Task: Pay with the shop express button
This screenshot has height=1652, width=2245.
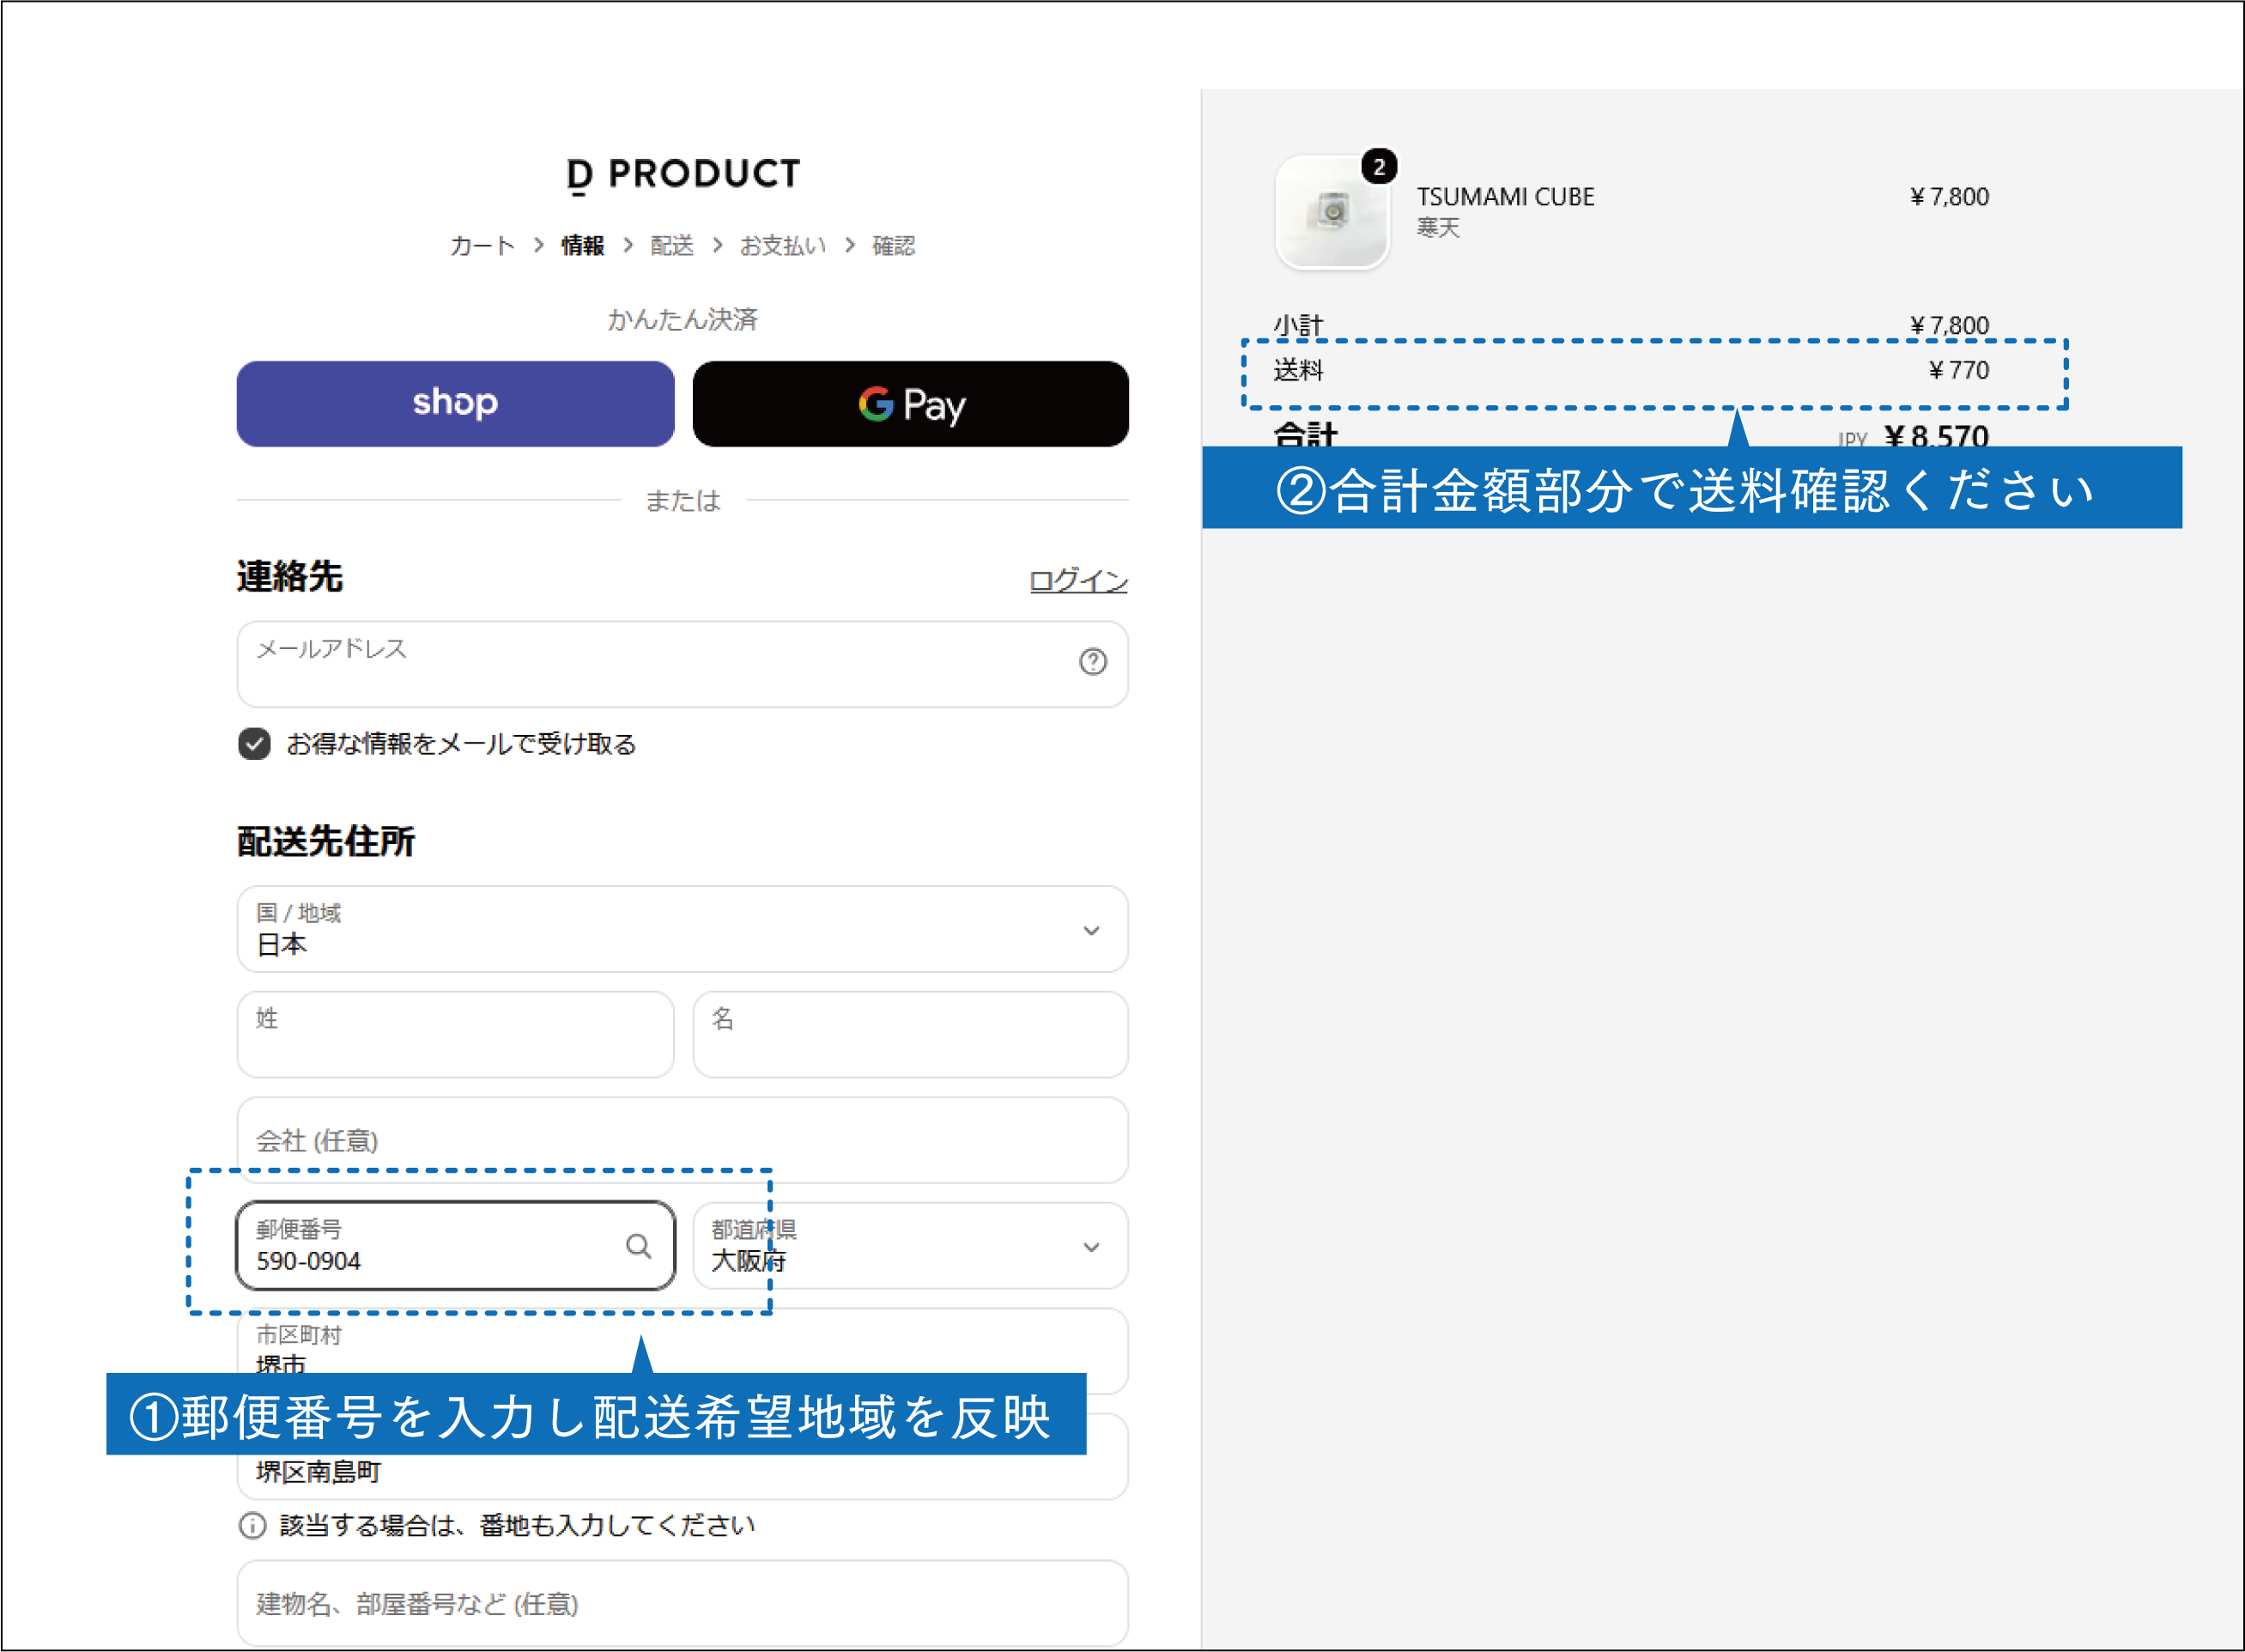Action: click(455, 404)
